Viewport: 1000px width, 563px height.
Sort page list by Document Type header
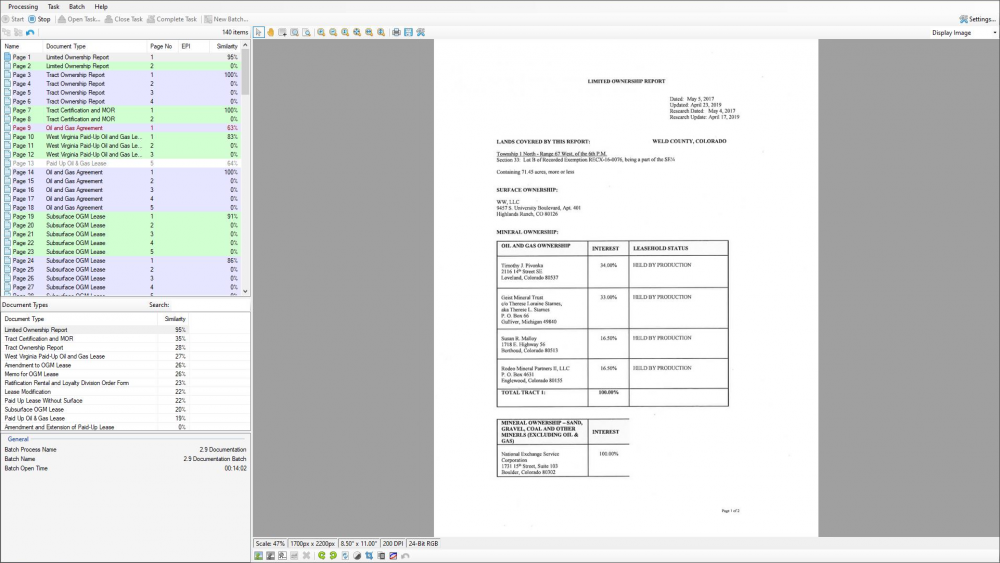[94, 46]
